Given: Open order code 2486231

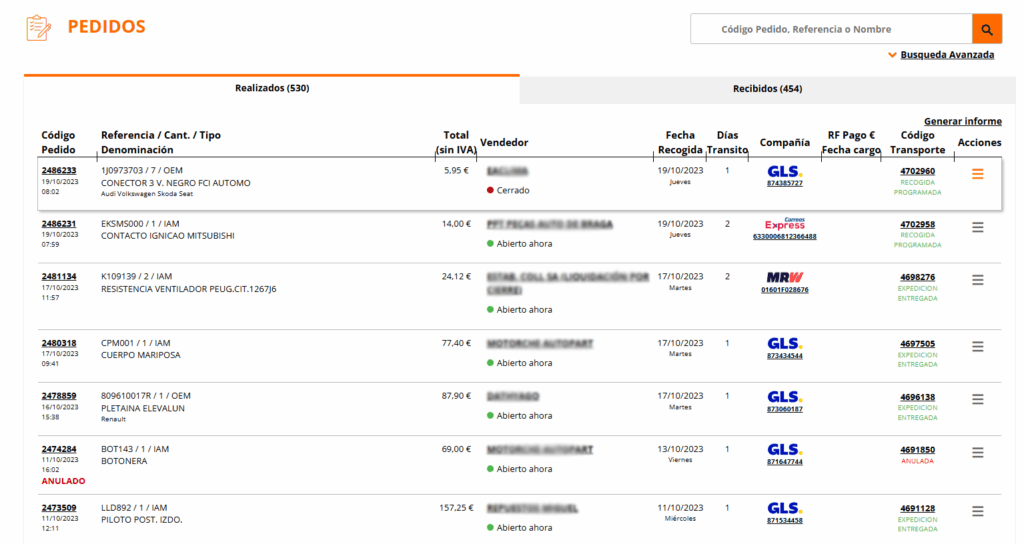Looking at the screenshot, I should [x=59, y=223].
